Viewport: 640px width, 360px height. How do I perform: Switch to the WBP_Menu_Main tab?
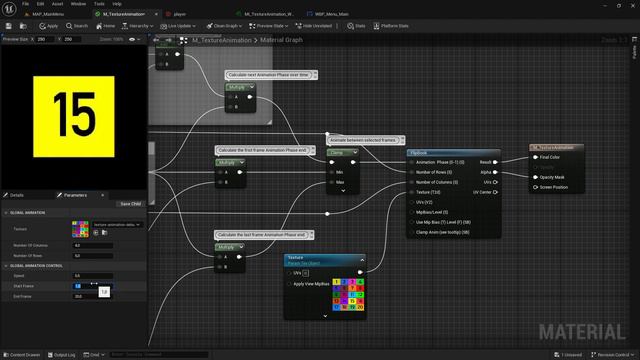click(331, 14)
